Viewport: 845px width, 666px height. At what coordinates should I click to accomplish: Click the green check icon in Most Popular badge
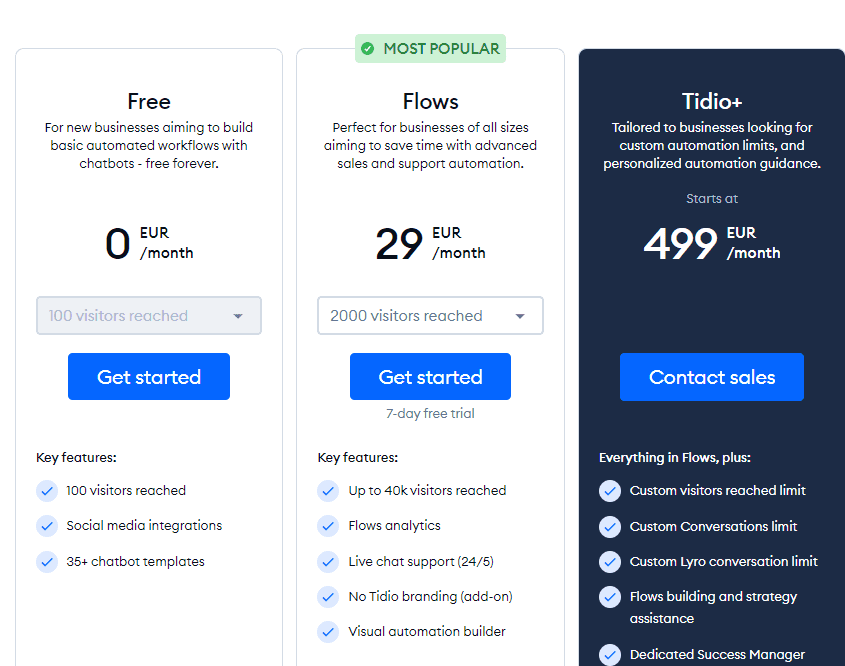coord(368,48)
